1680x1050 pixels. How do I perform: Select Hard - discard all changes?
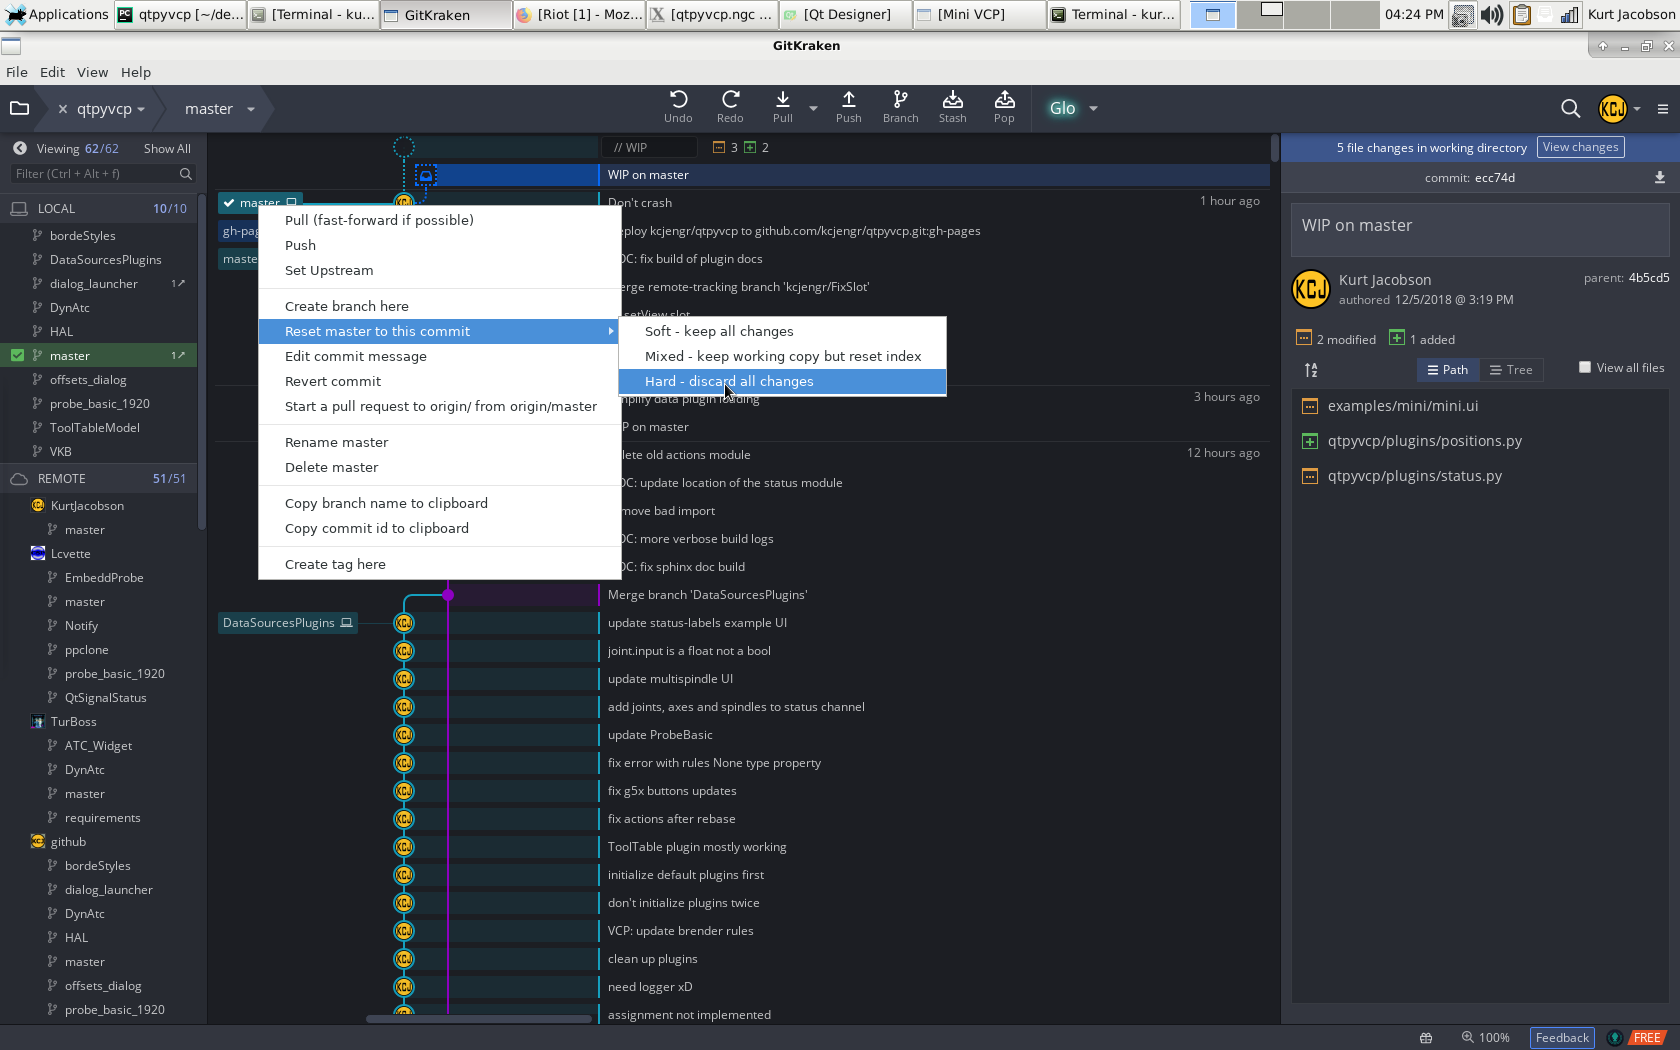[x=782, y=381]
